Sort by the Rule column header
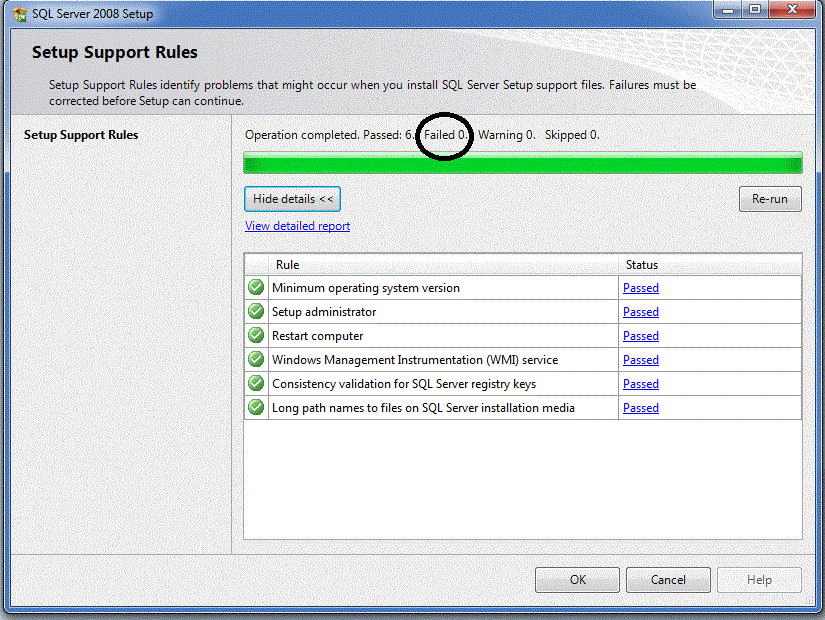This screenshot has width=825, height=620. tap(444, 265)
